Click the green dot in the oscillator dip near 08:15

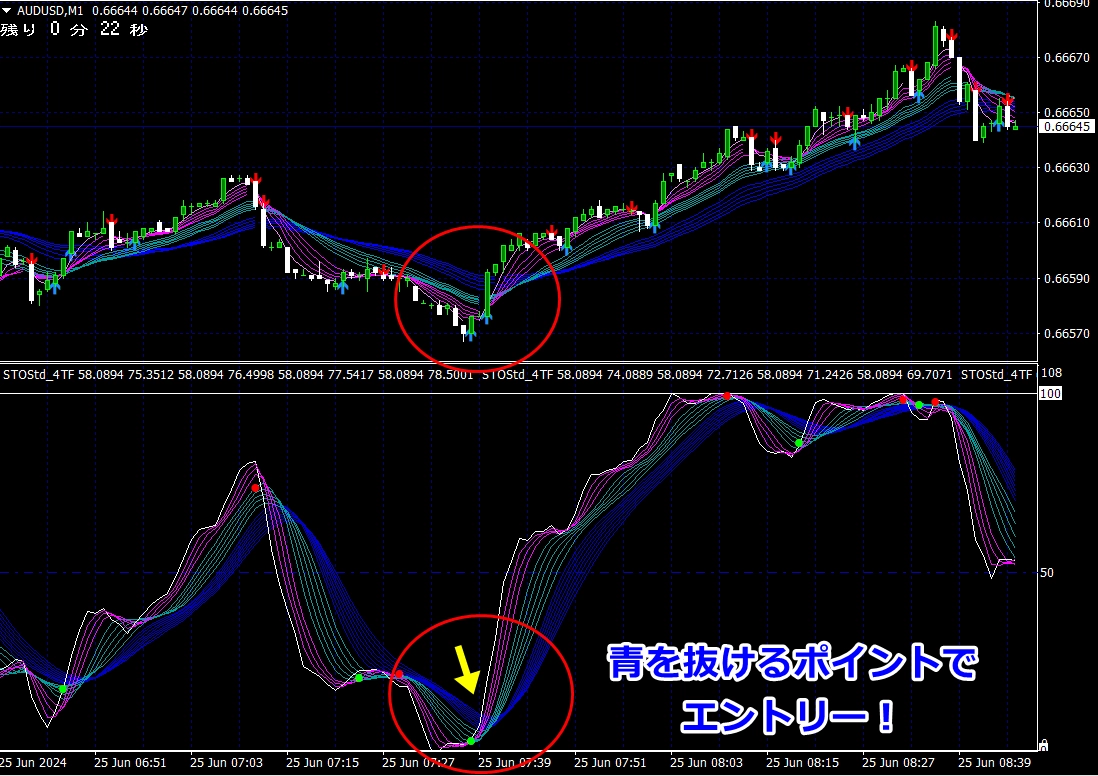coord(798,443)
